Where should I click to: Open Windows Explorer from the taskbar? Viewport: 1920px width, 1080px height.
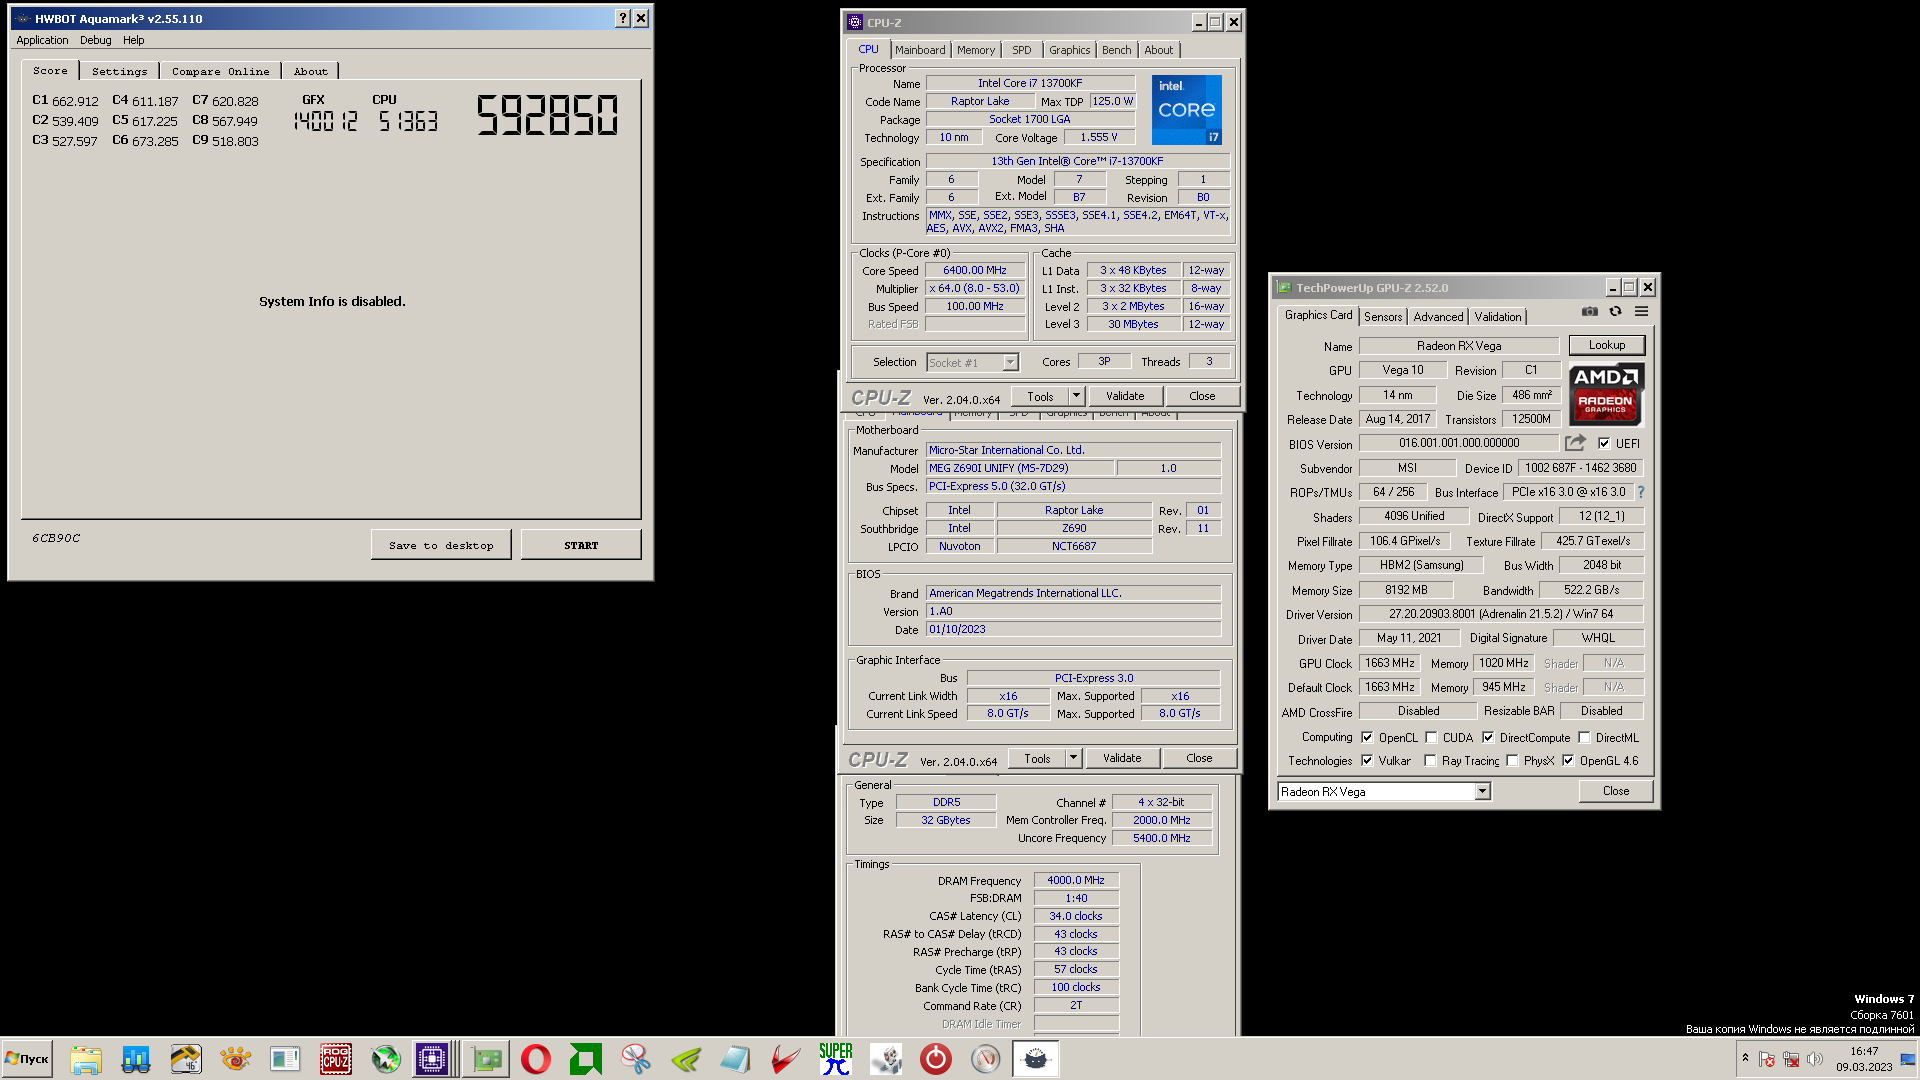tap(86, 1059)
